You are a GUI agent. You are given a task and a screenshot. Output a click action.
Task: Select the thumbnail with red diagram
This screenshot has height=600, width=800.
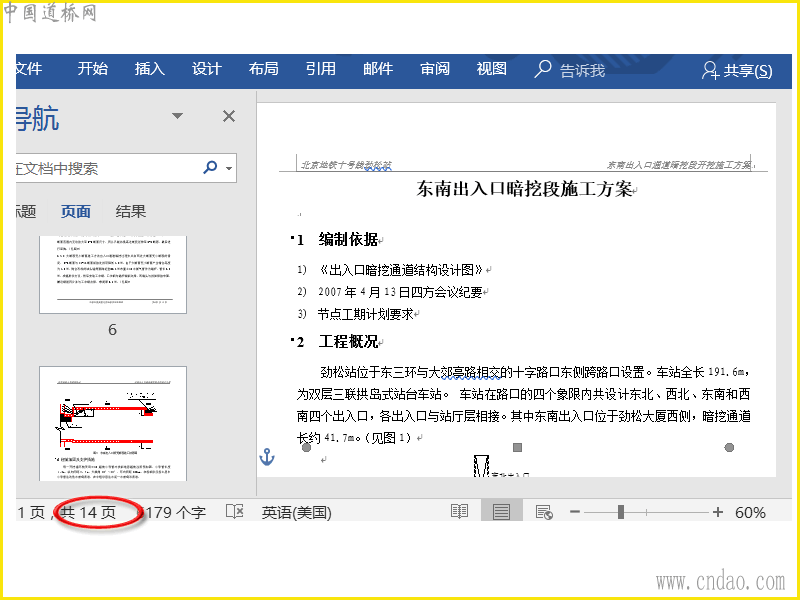[x=113, y=423]
